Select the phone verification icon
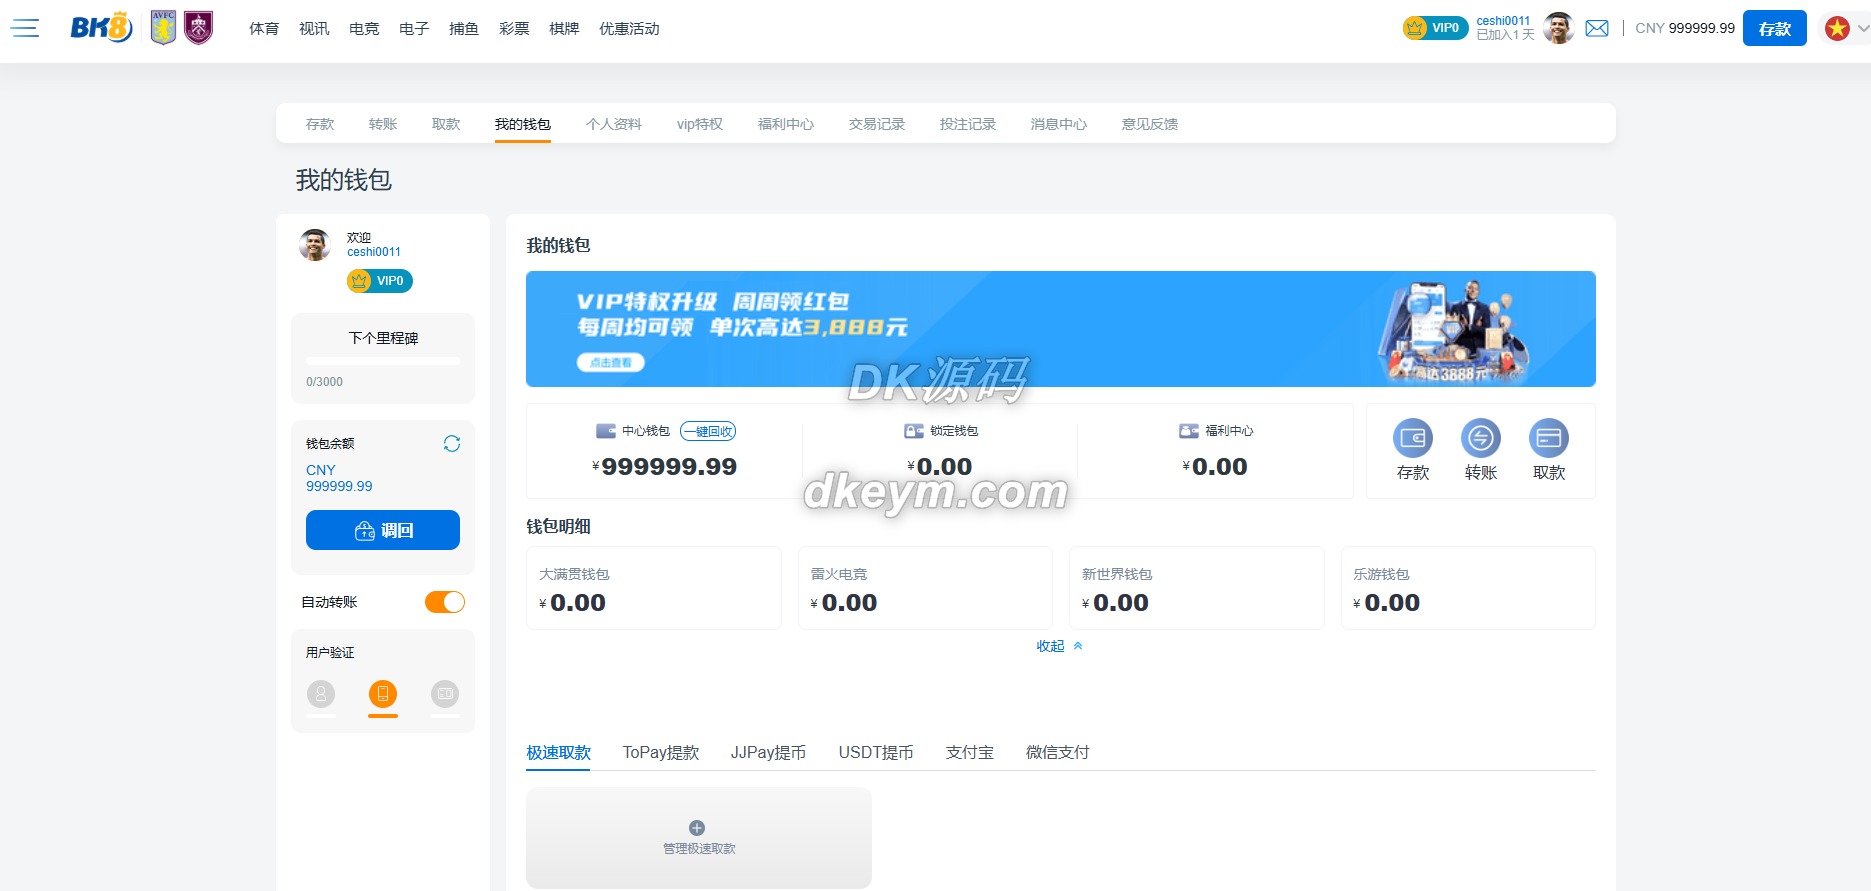 (x=383, y=694)
